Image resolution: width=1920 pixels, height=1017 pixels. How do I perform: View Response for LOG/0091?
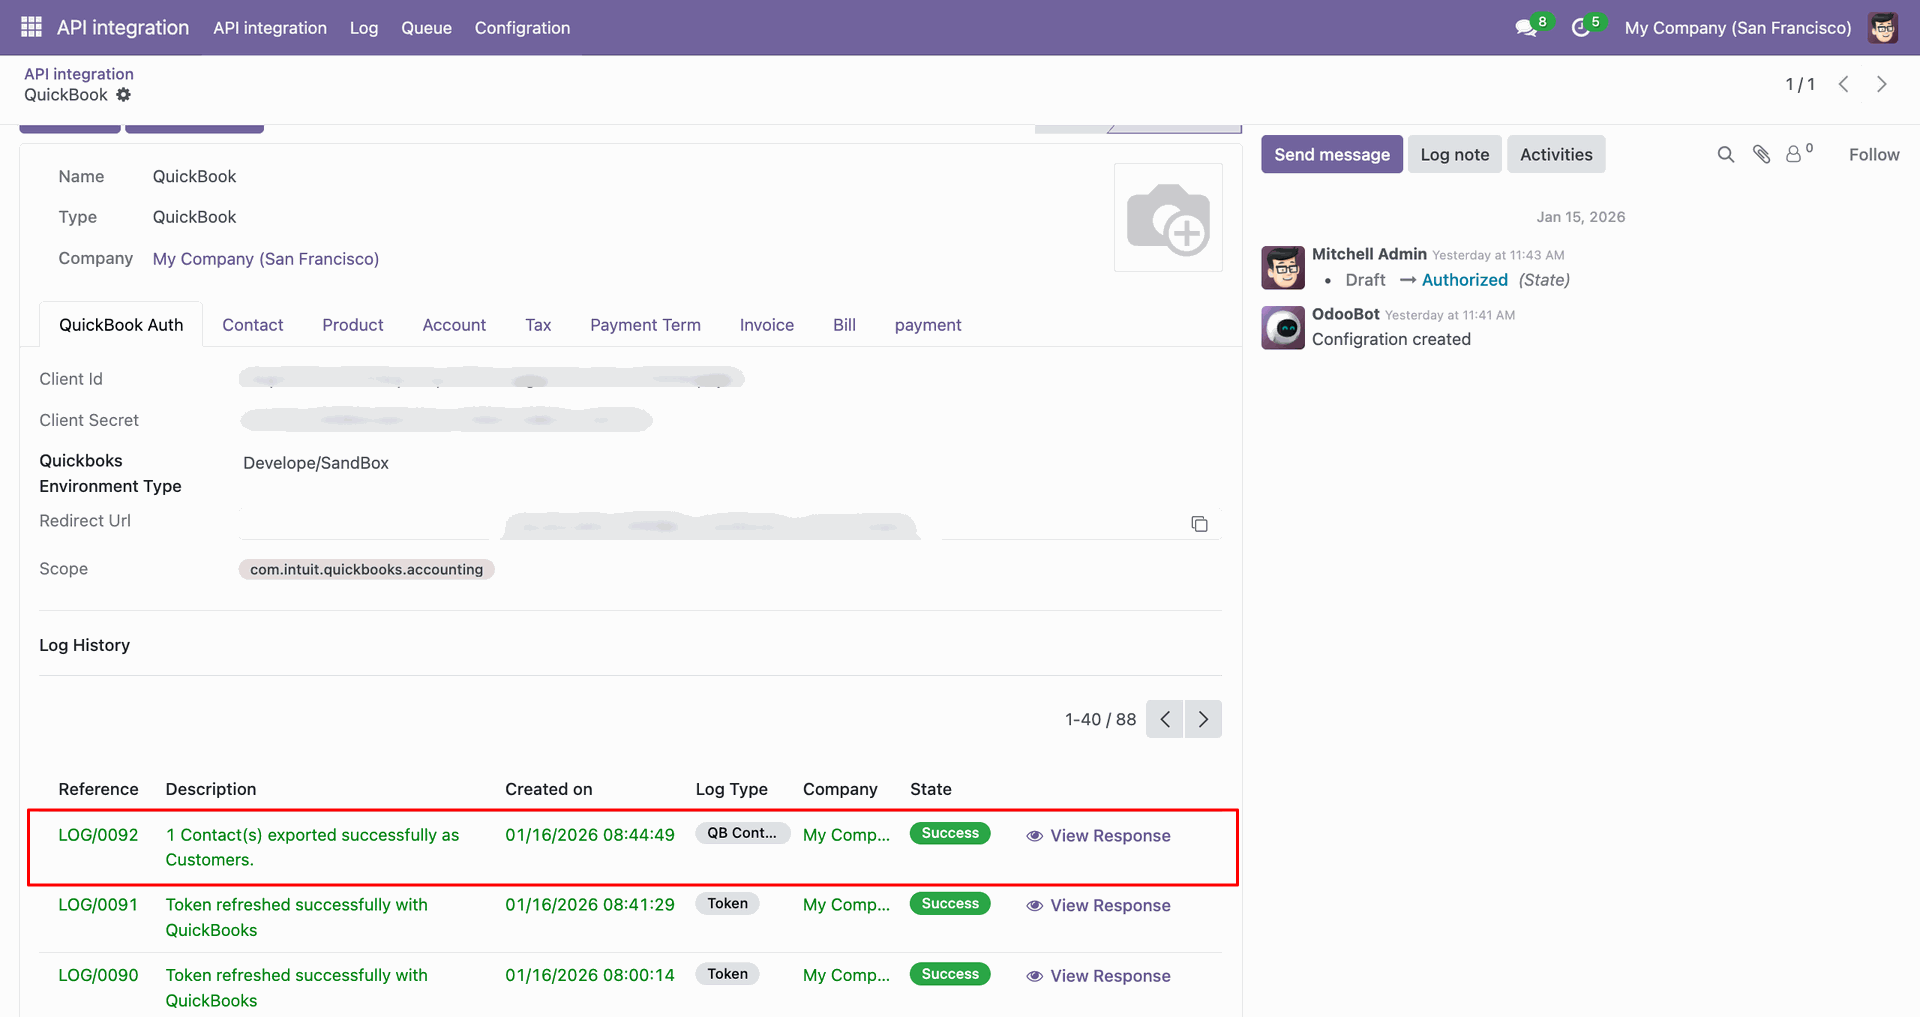coord(1110,906)
